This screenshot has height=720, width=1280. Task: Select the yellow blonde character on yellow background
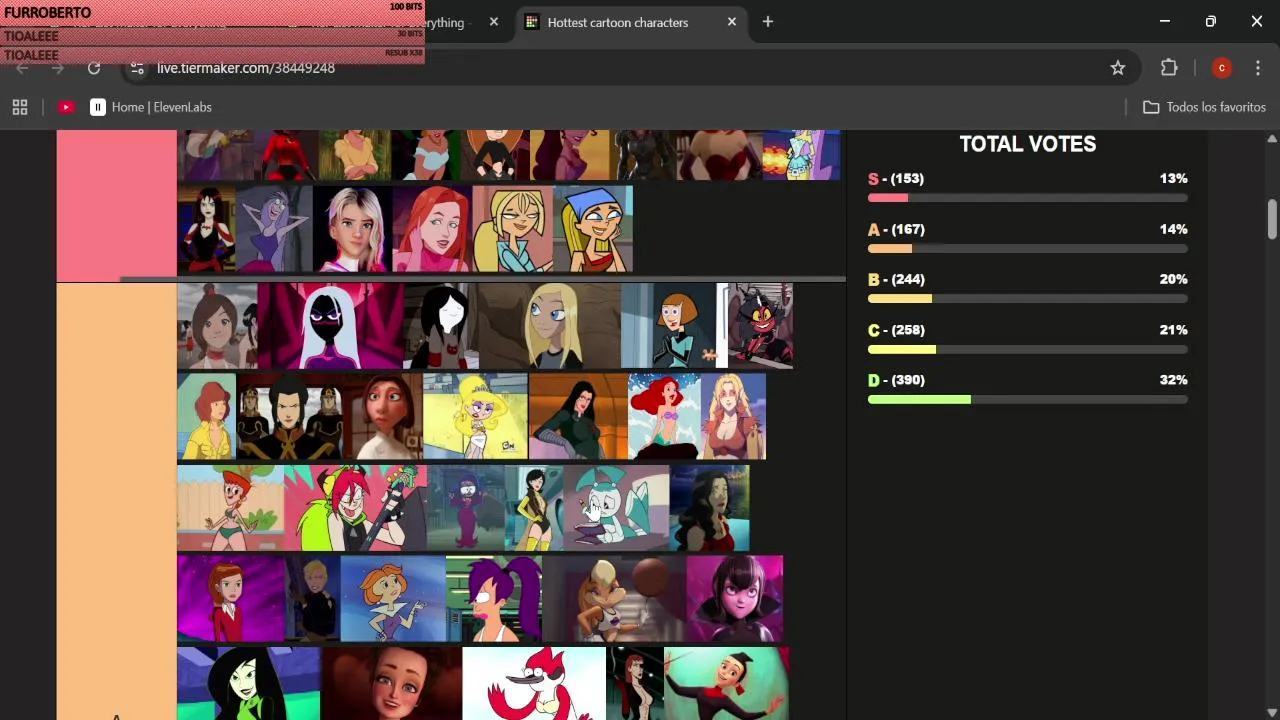click(475, 416)
